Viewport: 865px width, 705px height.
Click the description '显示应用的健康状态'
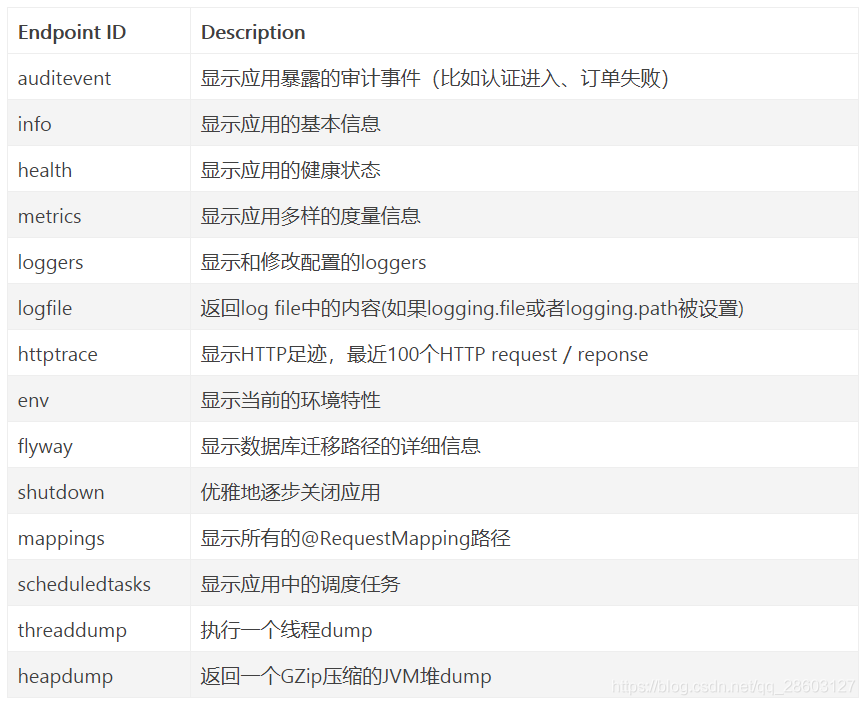pos(290,170)
